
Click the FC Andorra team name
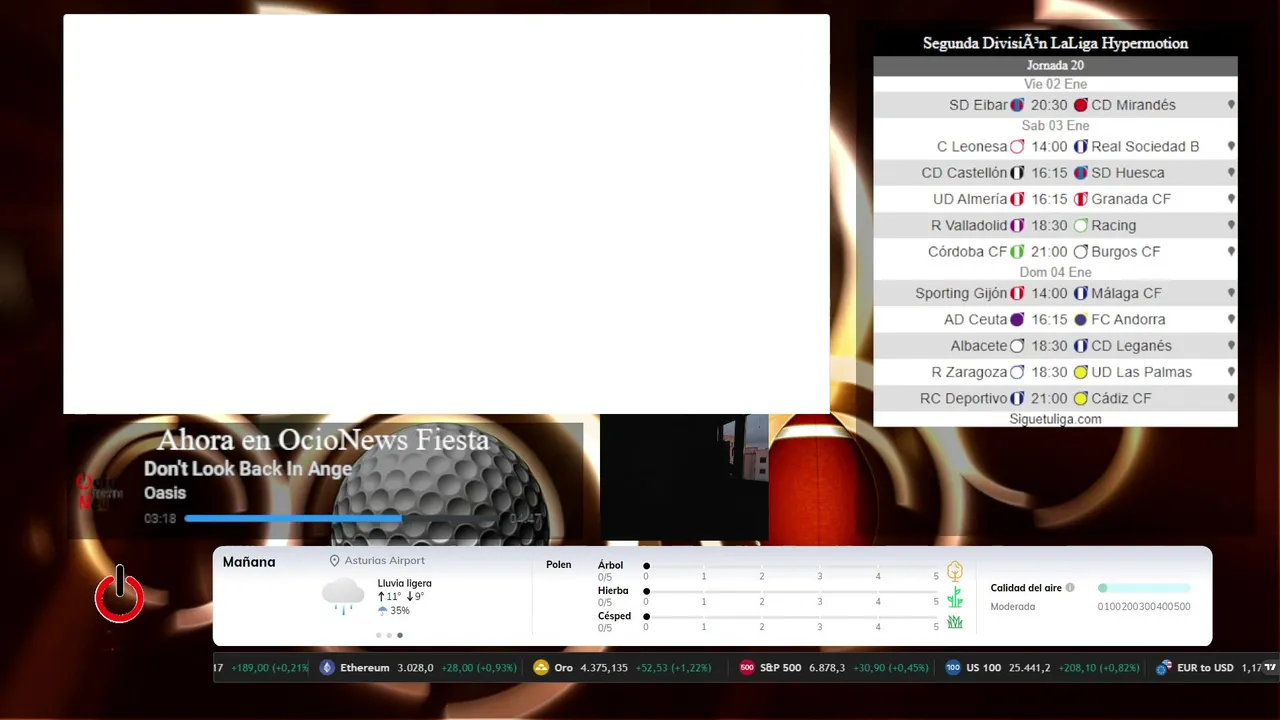pos(1128,320)
